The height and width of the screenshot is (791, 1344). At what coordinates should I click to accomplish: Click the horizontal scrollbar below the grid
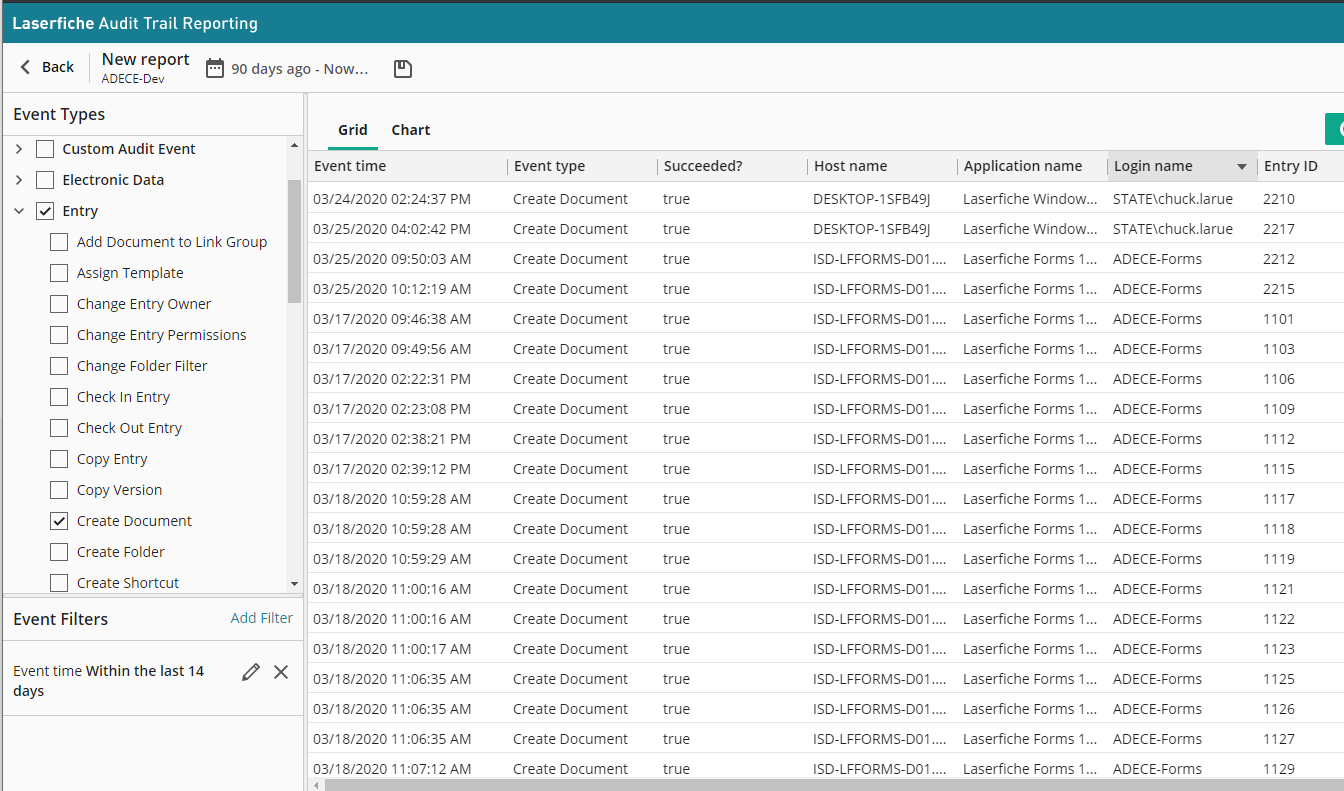[800, 785]
